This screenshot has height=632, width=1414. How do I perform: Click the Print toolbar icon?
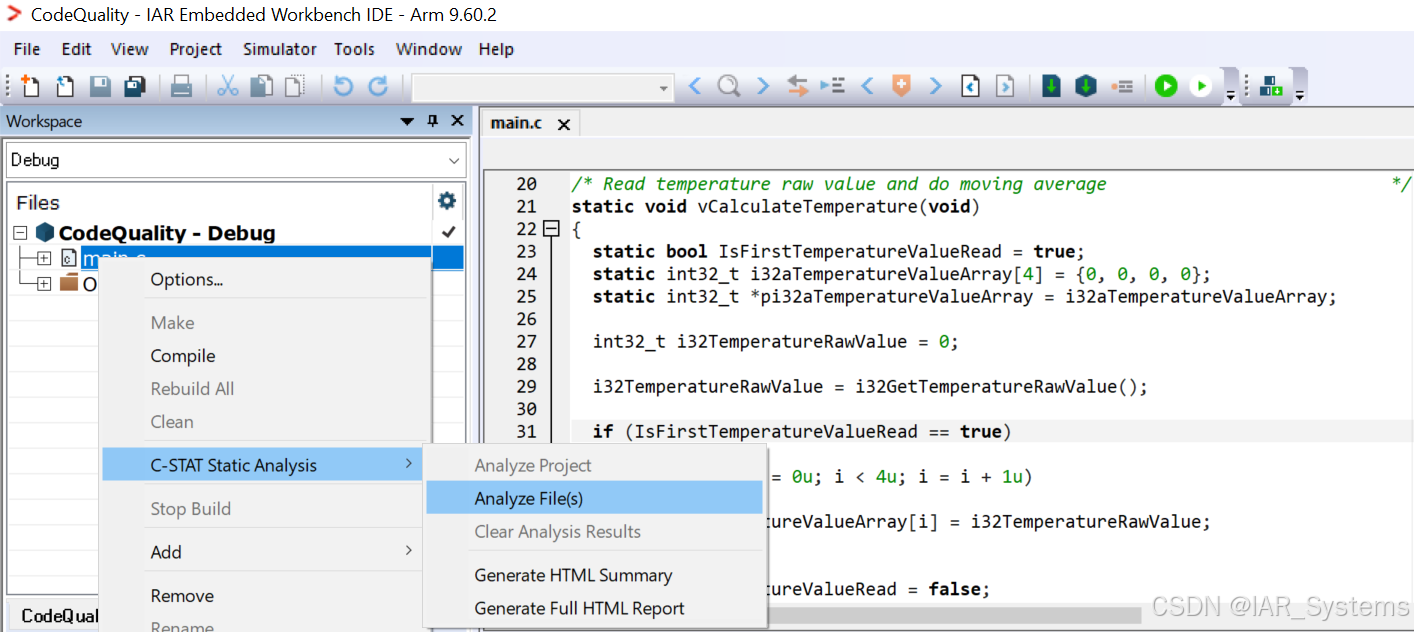[181, 87]
